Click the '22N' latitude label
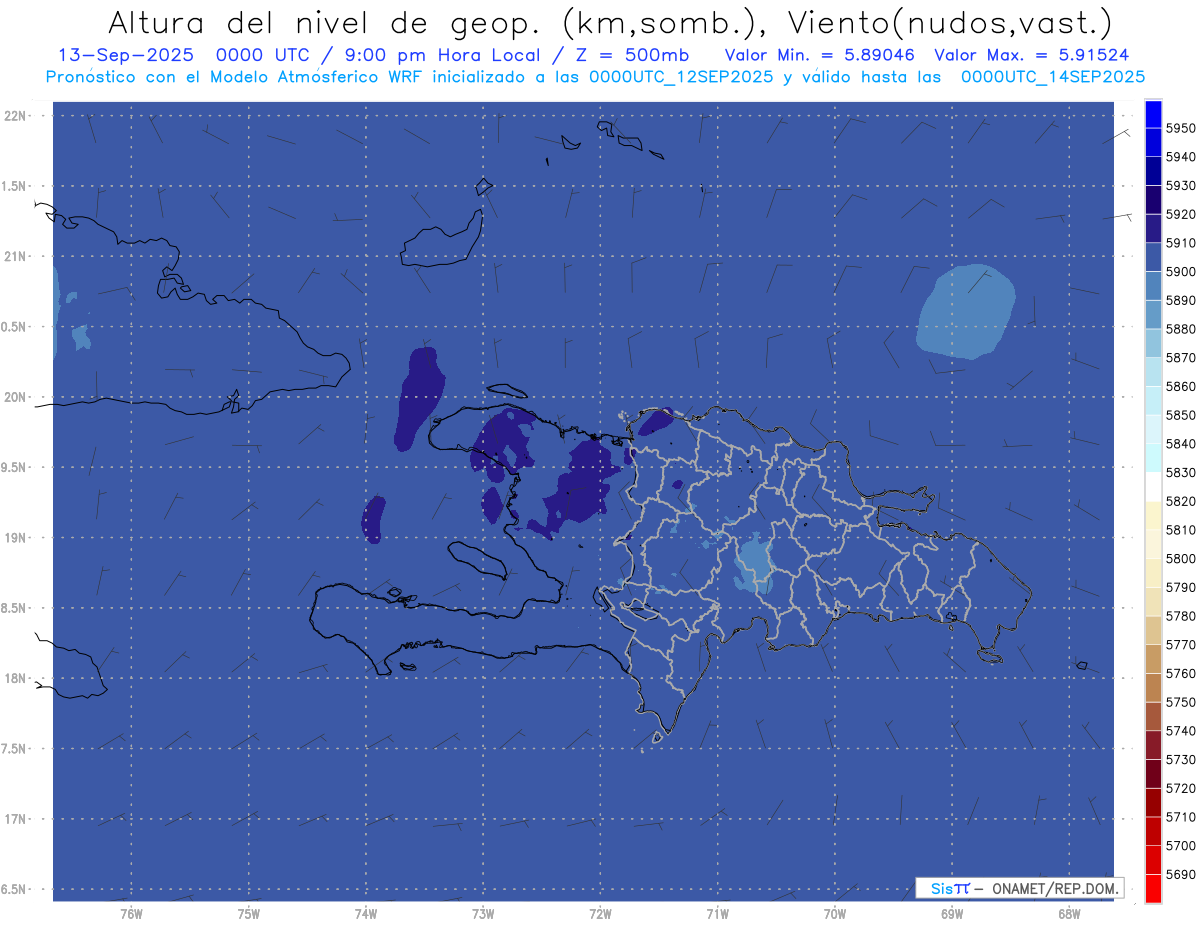This screenshot has width=1200, height=927. tap(17, 116)
